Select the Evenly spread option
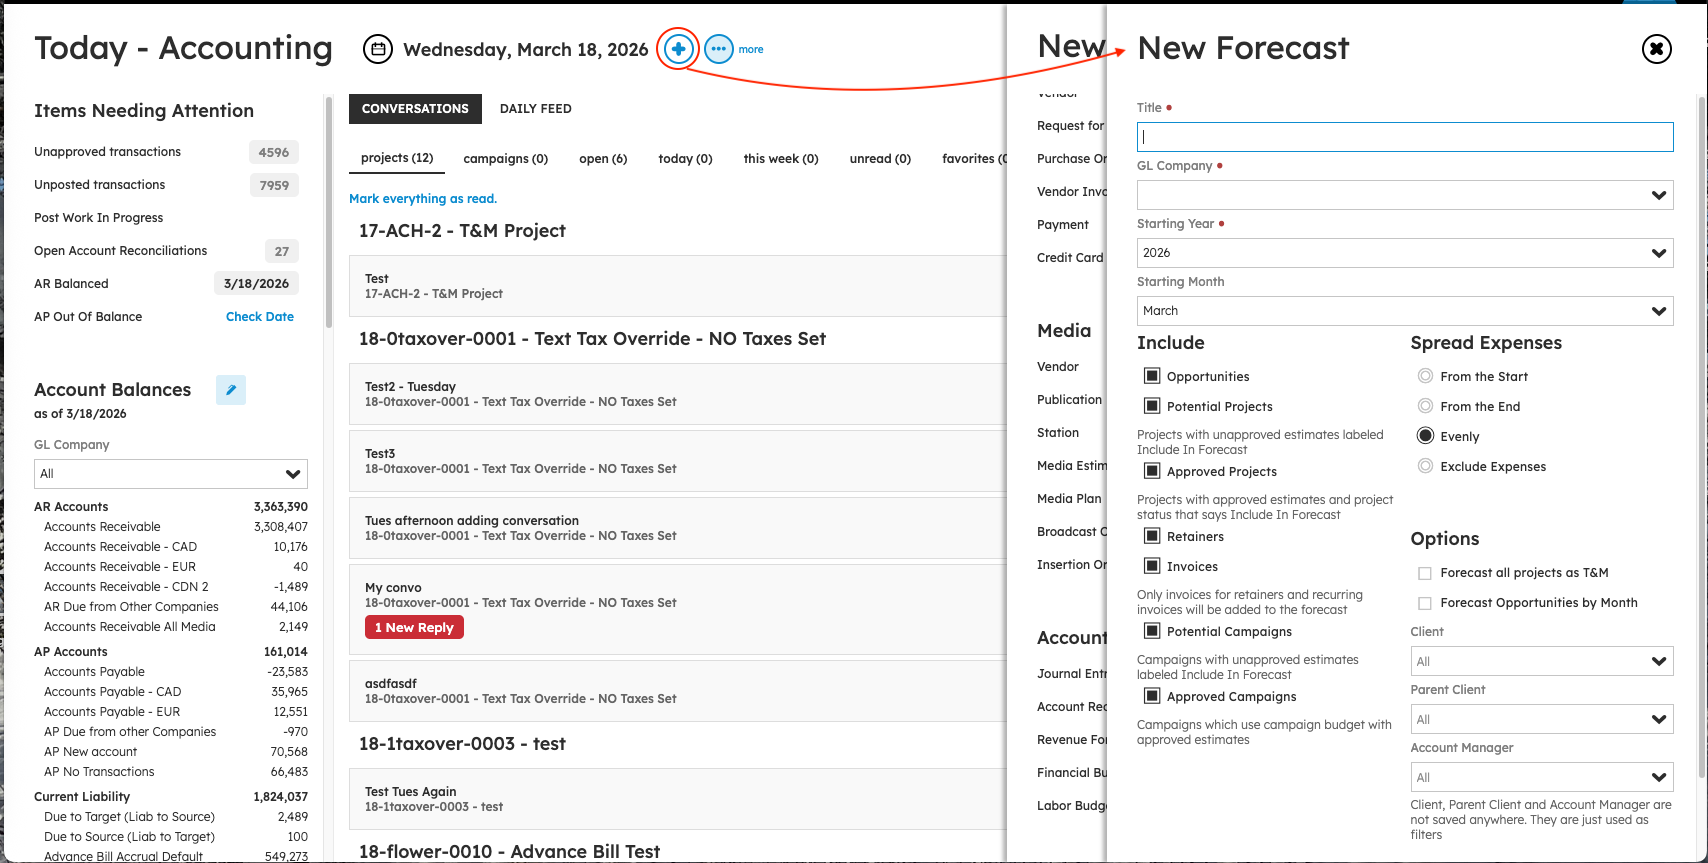Screen dimensions: 1708x863 1425,436
